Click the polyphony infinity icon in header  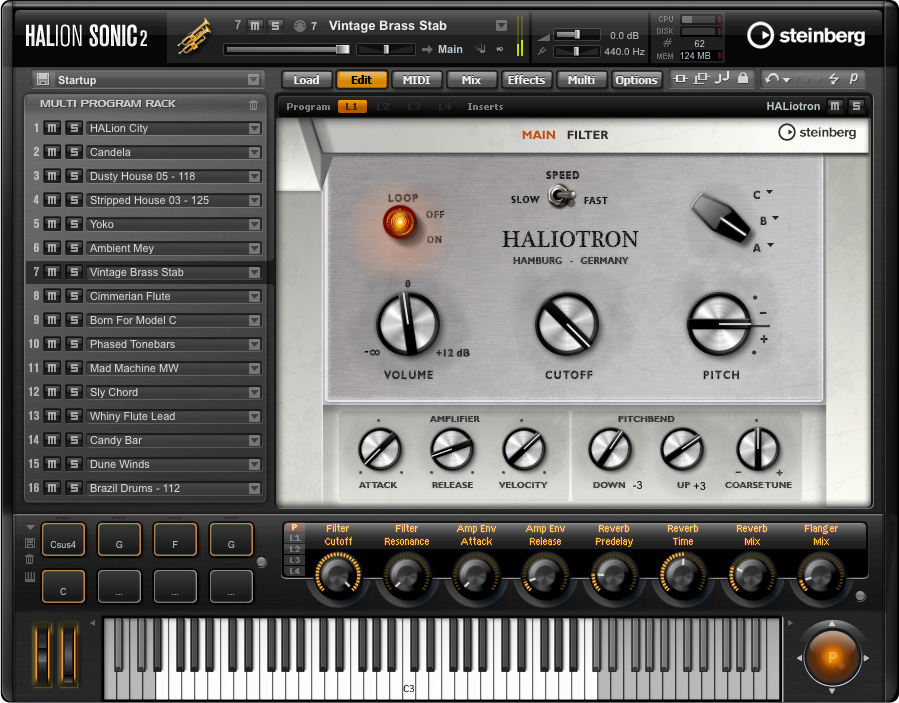(499, 49)
